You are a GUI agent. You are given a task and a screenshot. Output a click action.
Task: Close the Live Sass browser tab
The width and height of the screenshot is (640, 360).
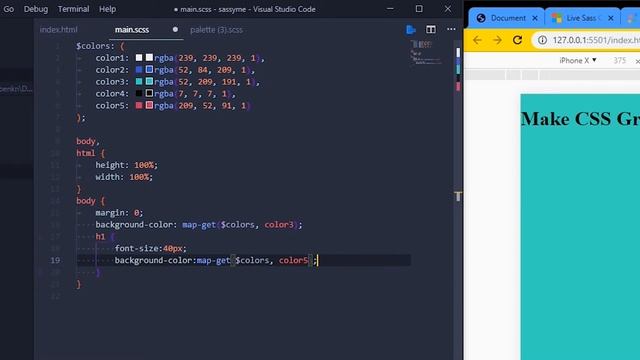611,18
